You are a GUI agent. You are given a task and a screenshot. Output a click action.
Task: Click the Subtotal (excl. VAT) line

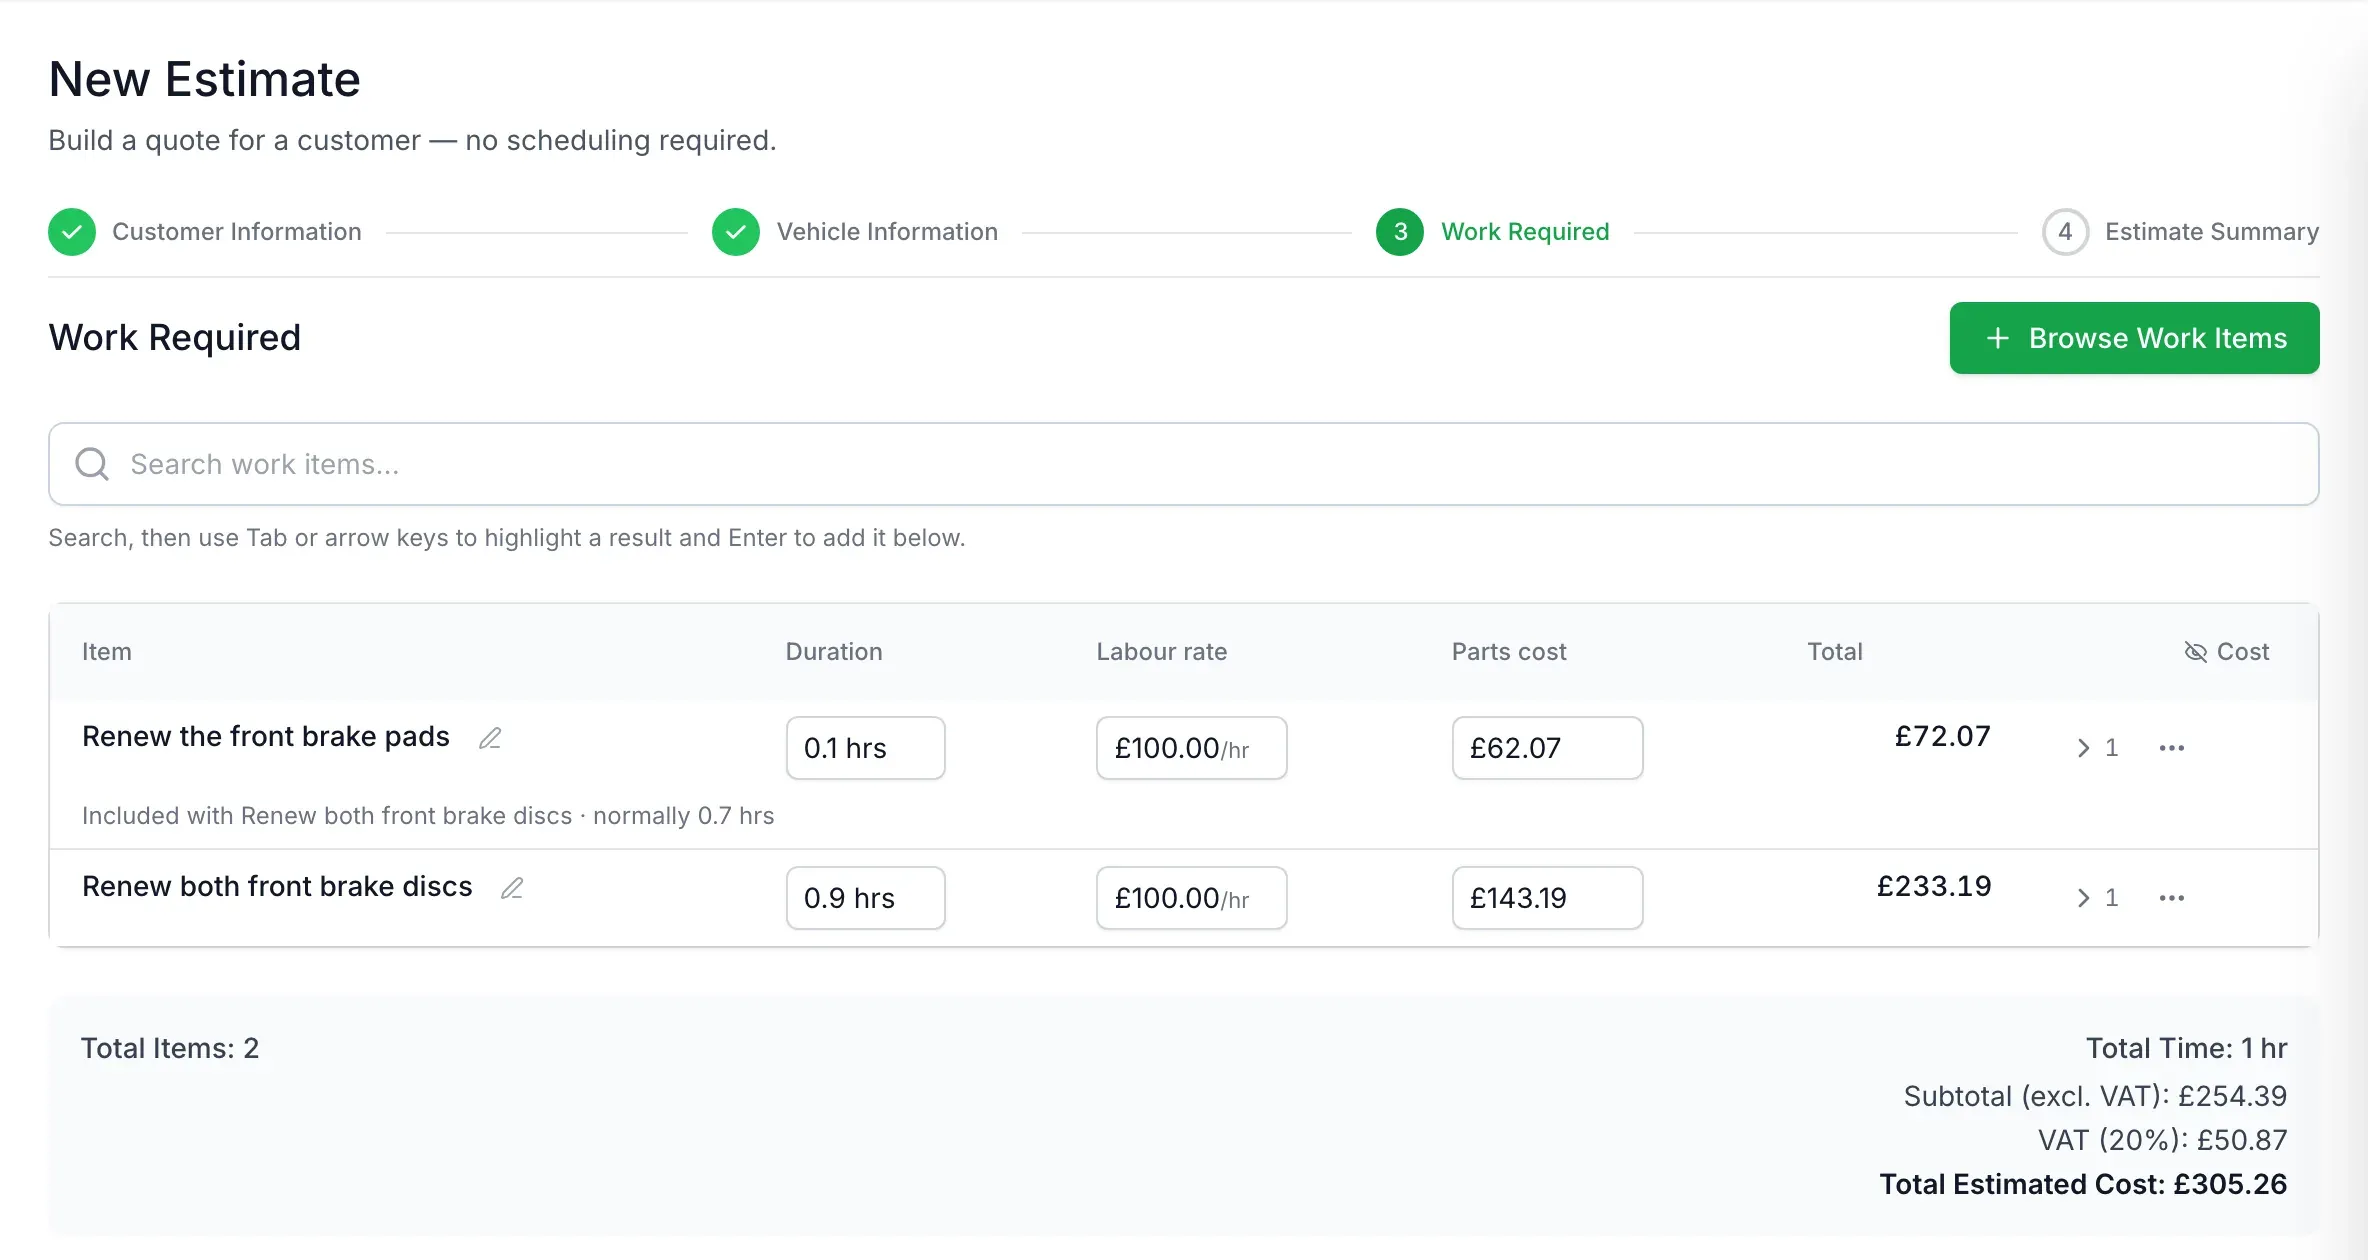coord(2095,1096)
